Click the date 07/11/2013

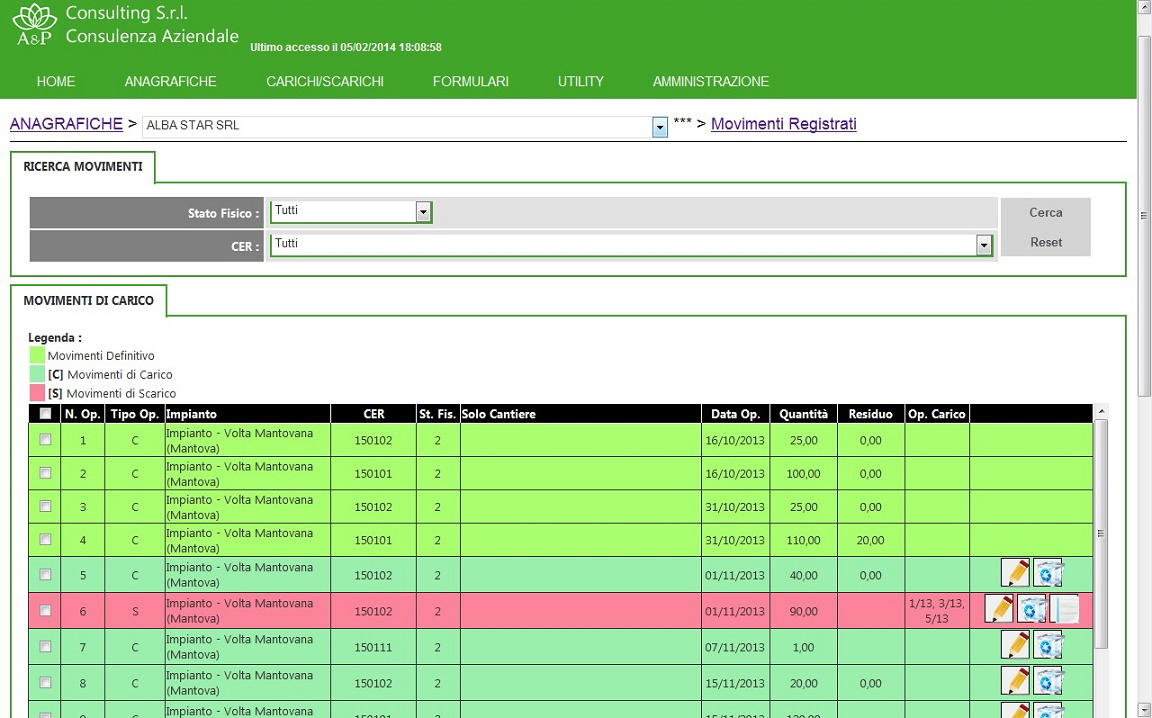(735, 647)
